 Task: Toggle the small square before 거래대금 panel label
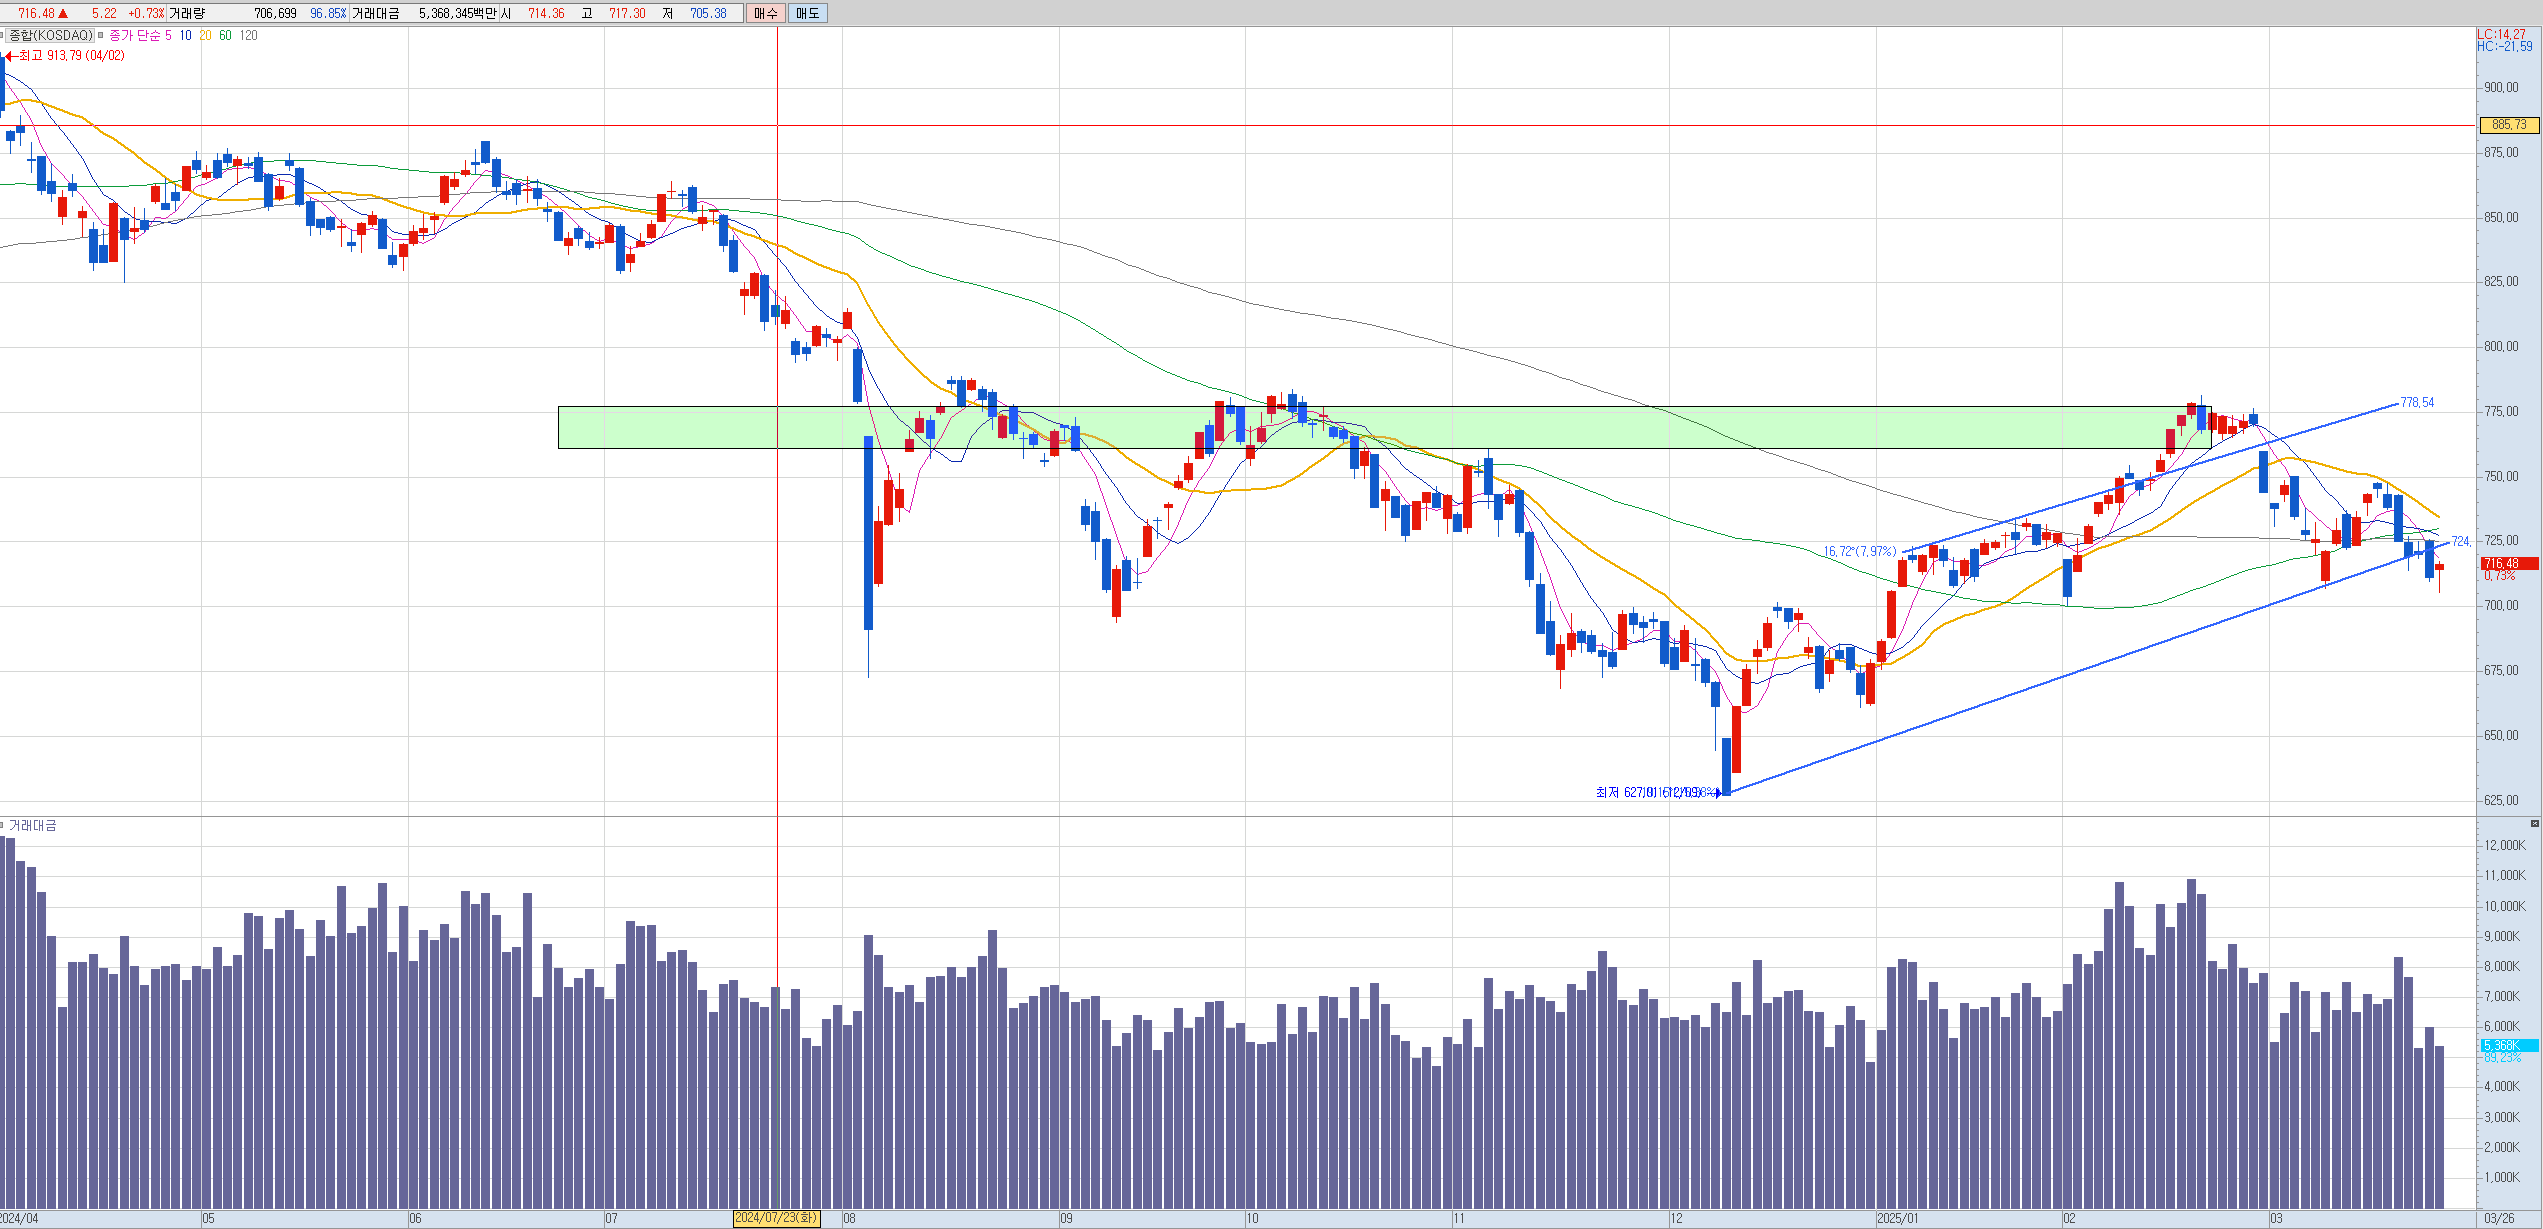3,826
